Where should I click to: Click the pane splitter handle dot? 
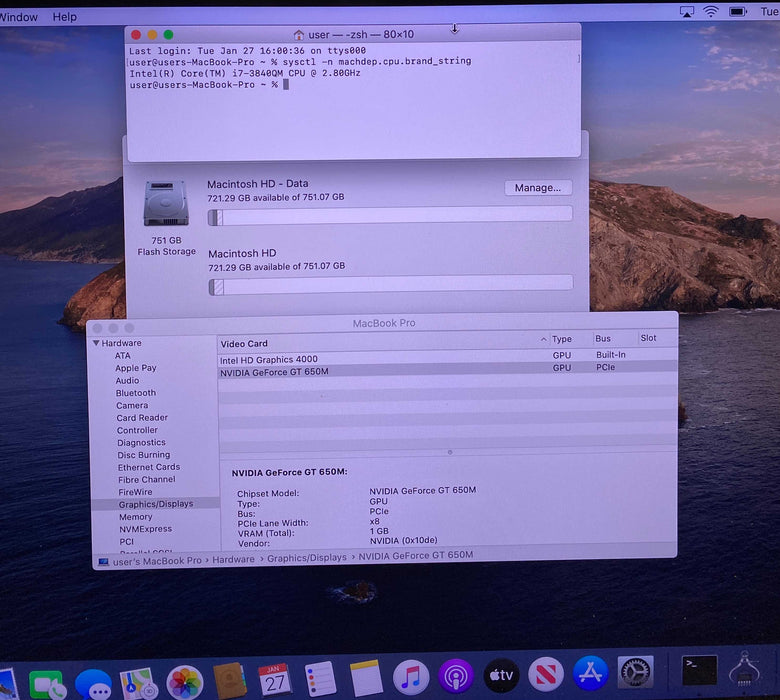[x=450, y=452]
